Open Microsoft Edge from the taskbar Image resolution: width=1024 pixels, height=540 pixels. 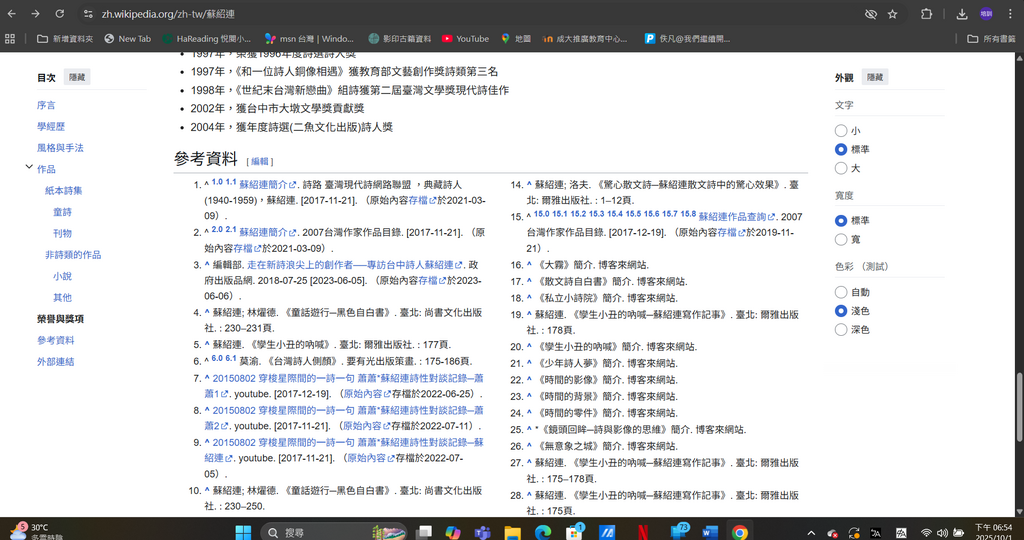pyautogui.click(x=543, y=532)
